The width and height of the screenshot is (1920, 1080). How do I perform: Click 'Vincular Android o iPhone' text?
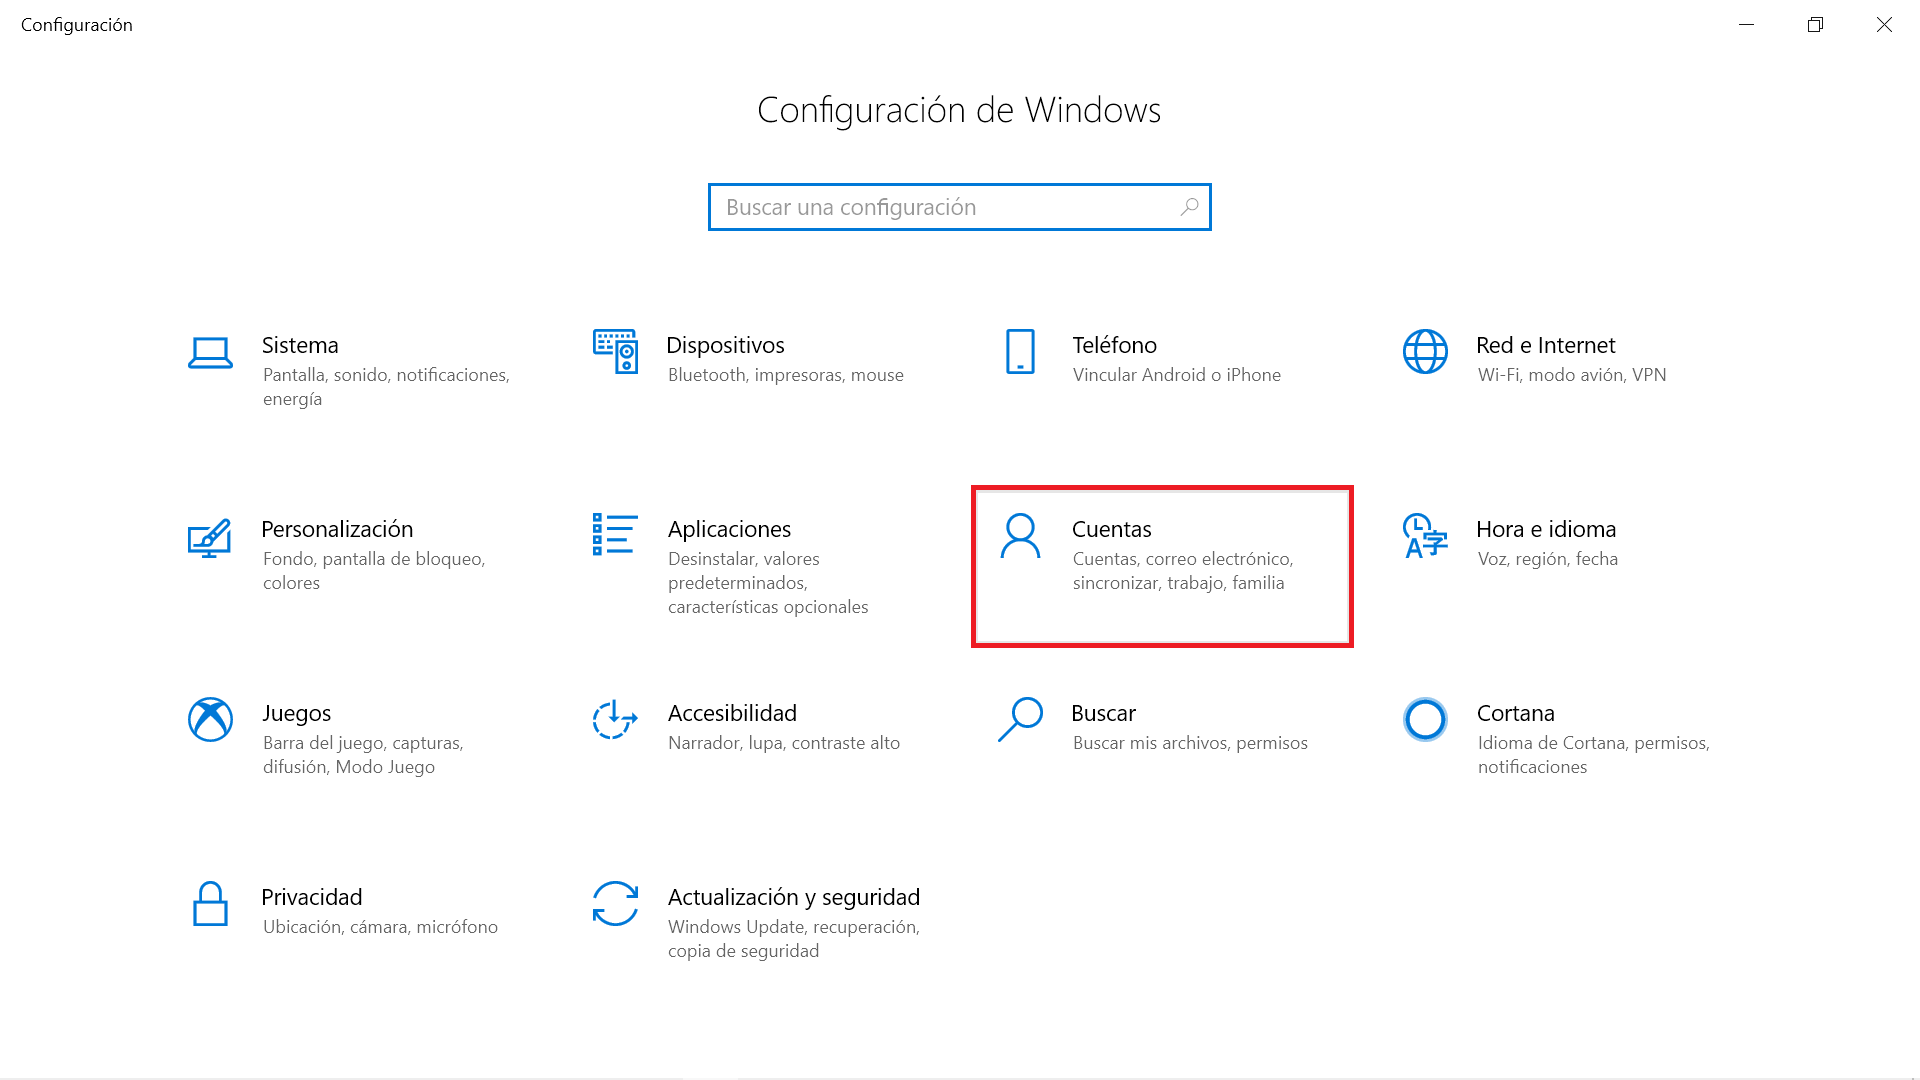point(1176,375)
